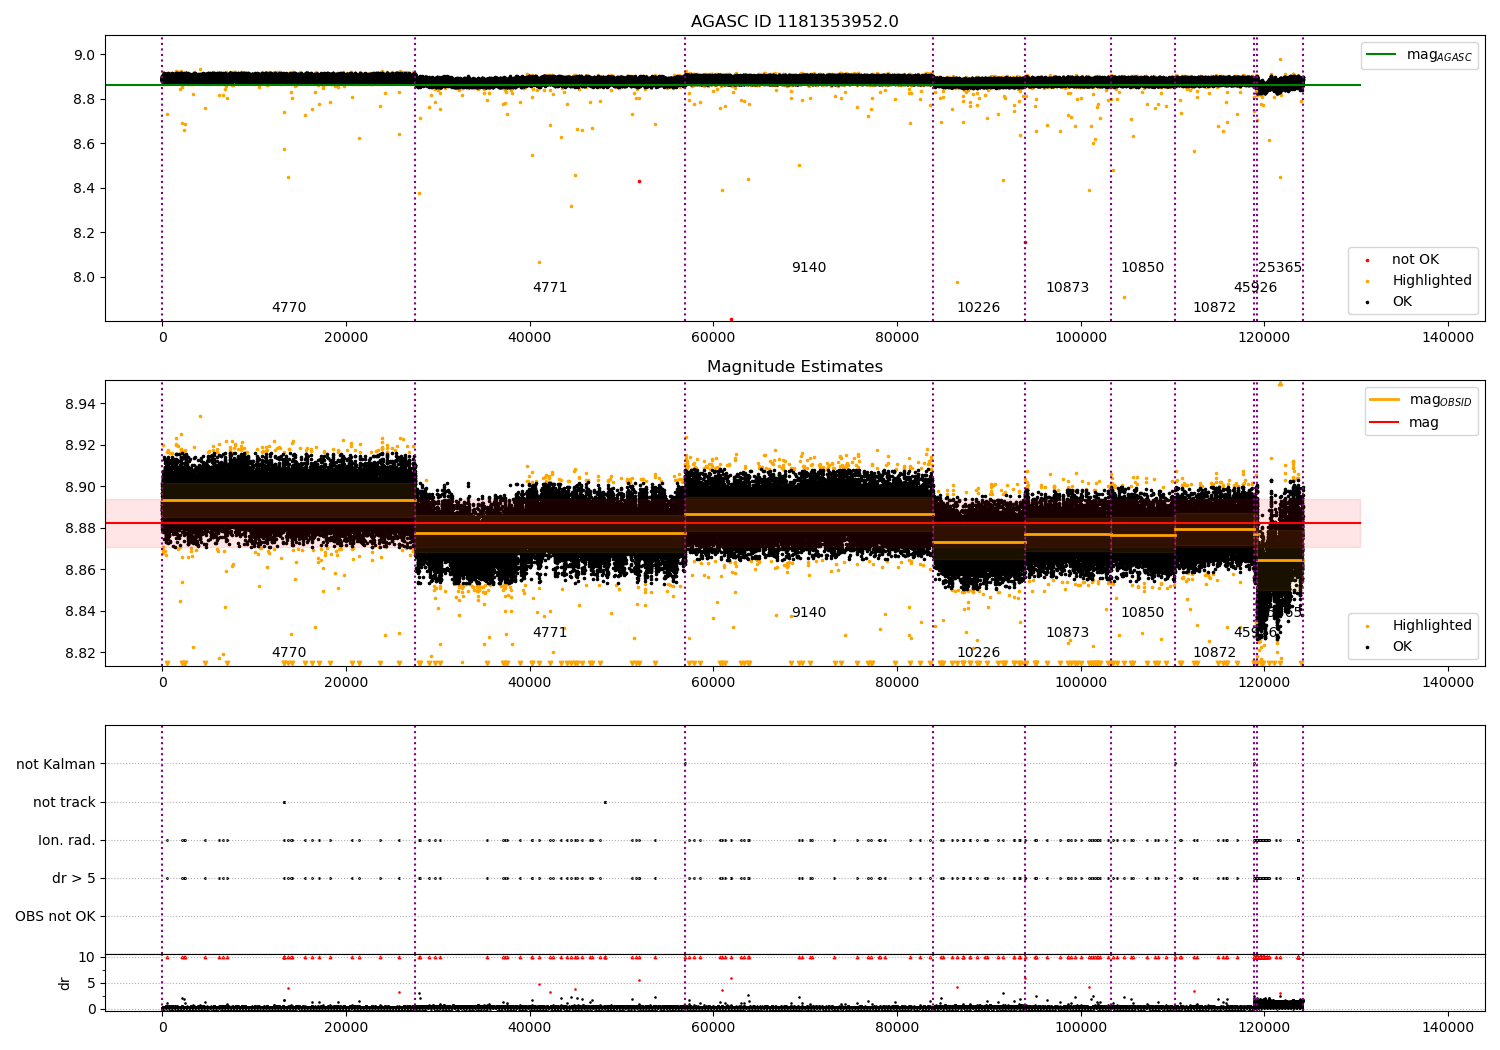The height and width of the screenshot is (1050, 1500).
Task: Click the 'not track' row label
Action: [64, 803]
